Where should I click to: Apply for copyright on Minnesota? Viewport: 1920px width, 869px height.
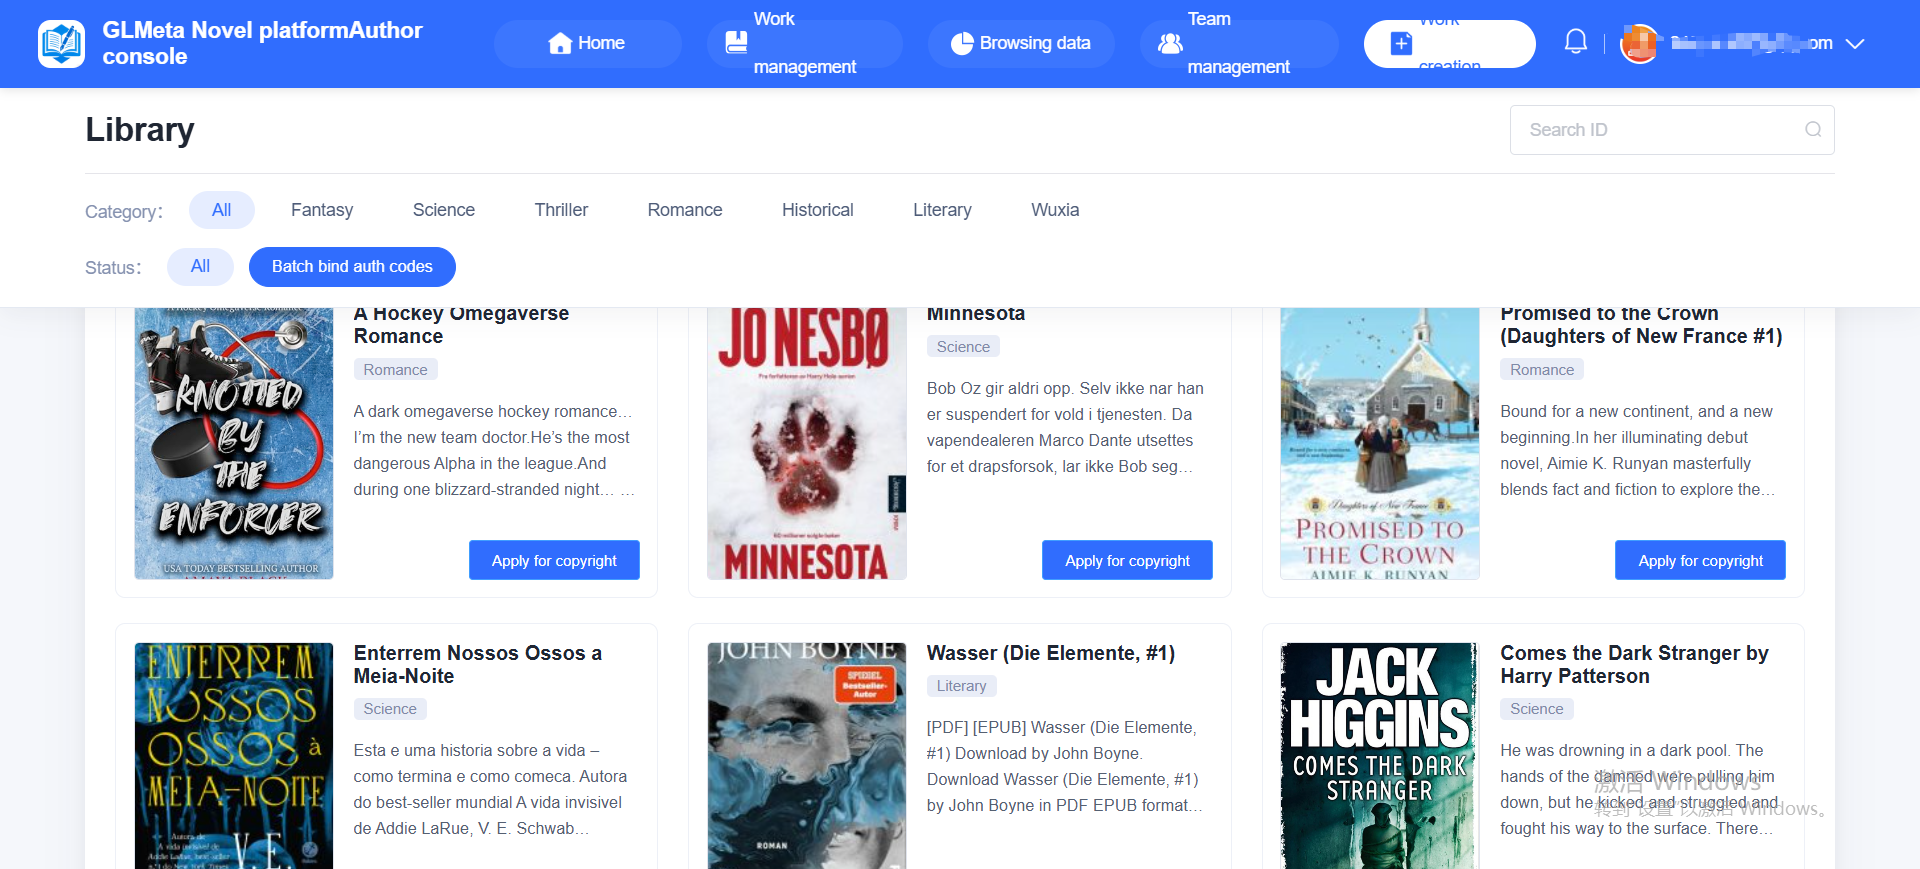tap(1127, 560)
